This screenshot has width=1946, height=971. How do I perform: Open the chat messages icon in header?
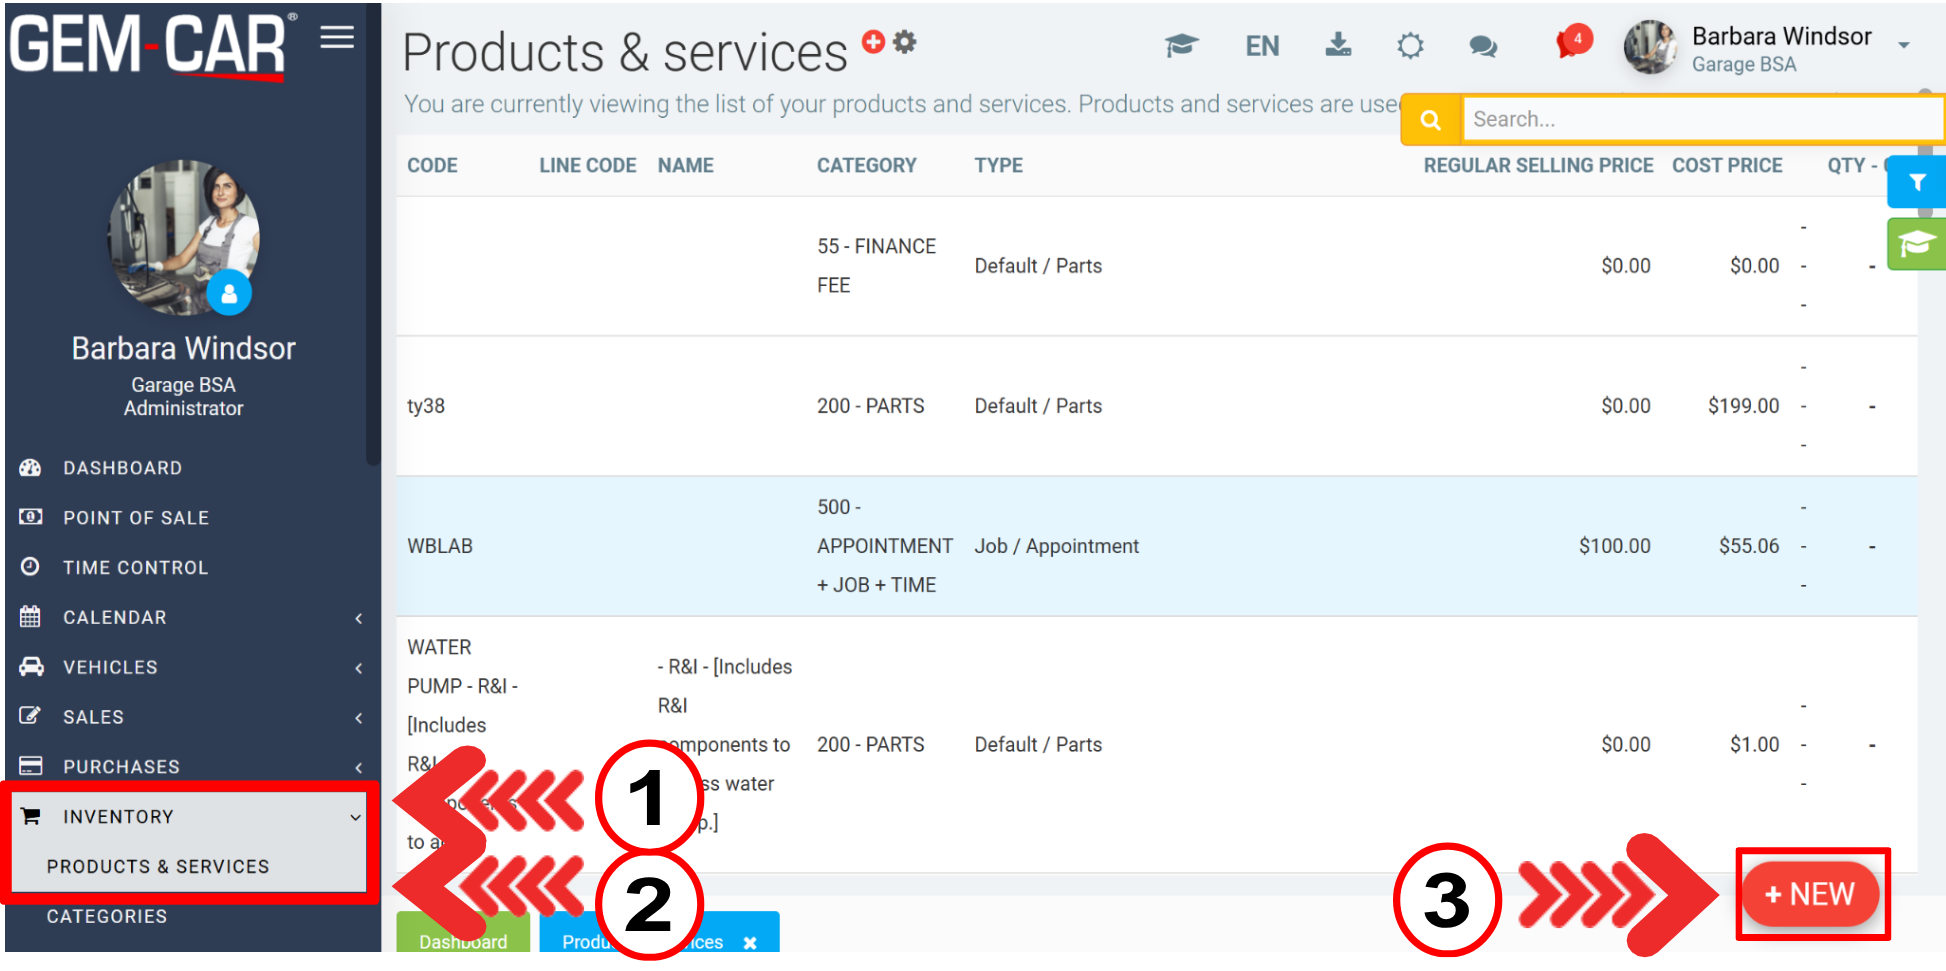click(1483, 46)
